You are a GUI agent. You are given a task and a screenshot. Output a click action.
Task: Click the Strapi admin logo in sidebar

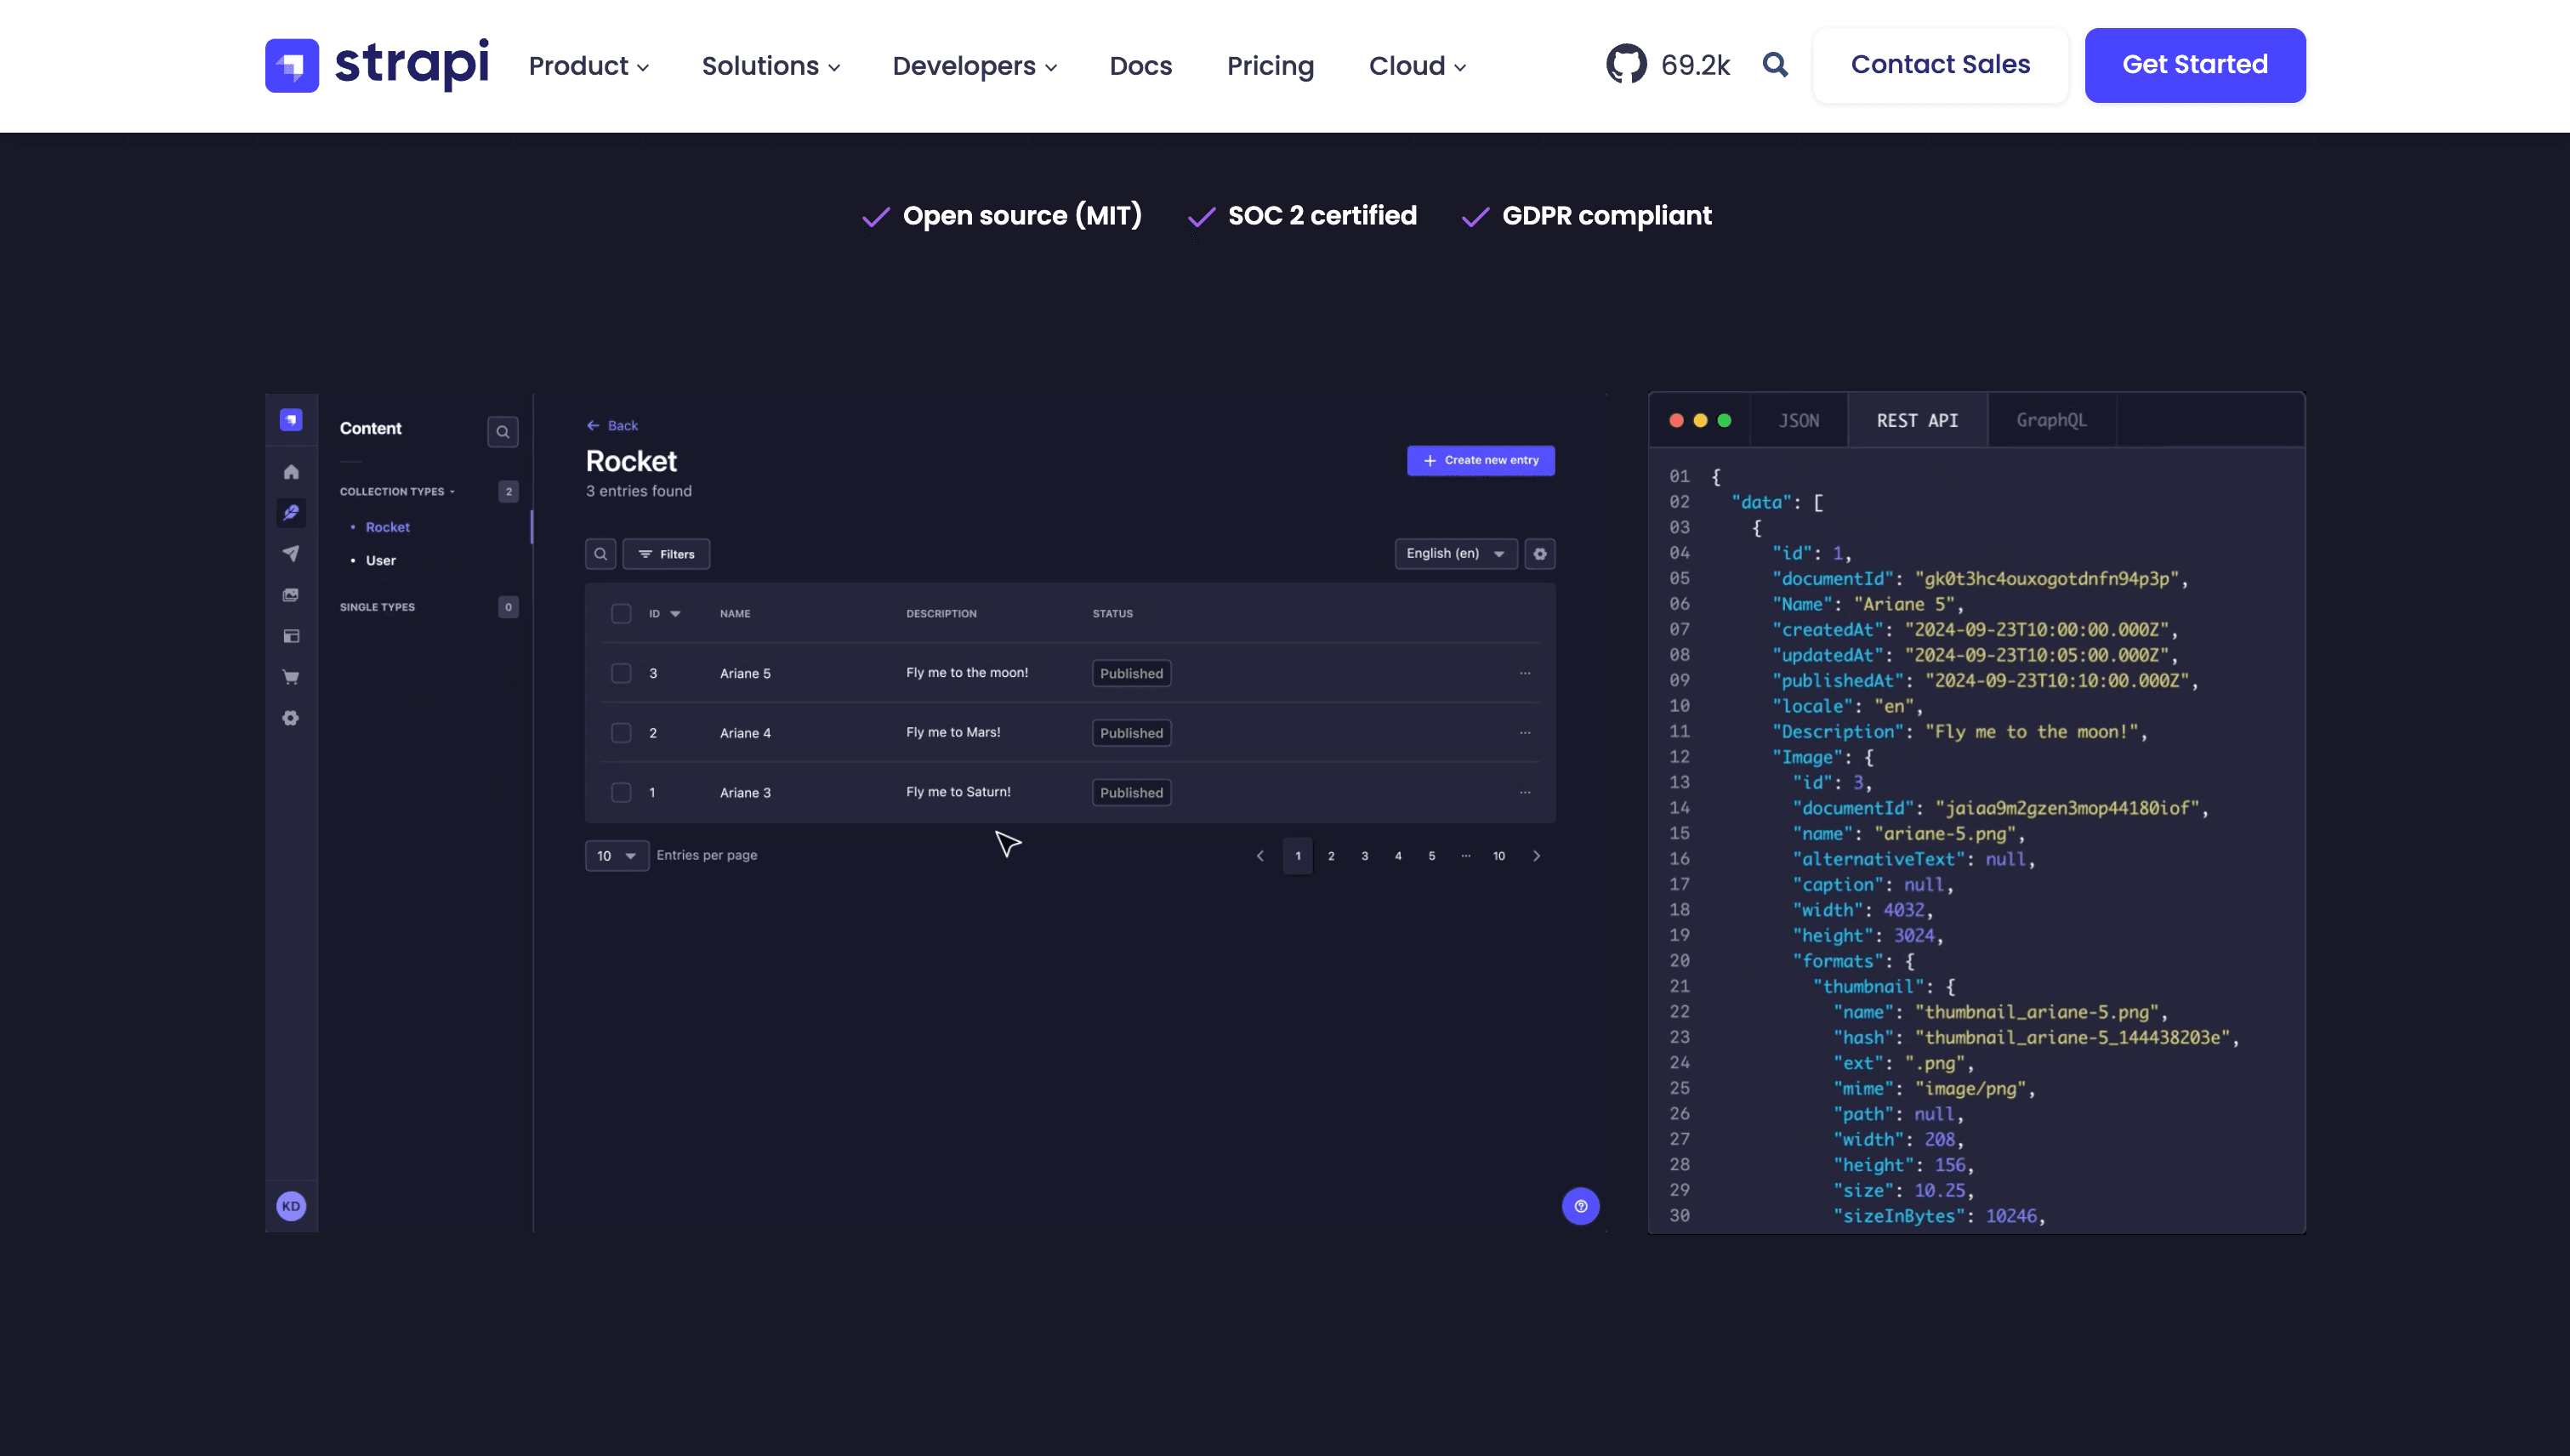(x=291, y=420)
